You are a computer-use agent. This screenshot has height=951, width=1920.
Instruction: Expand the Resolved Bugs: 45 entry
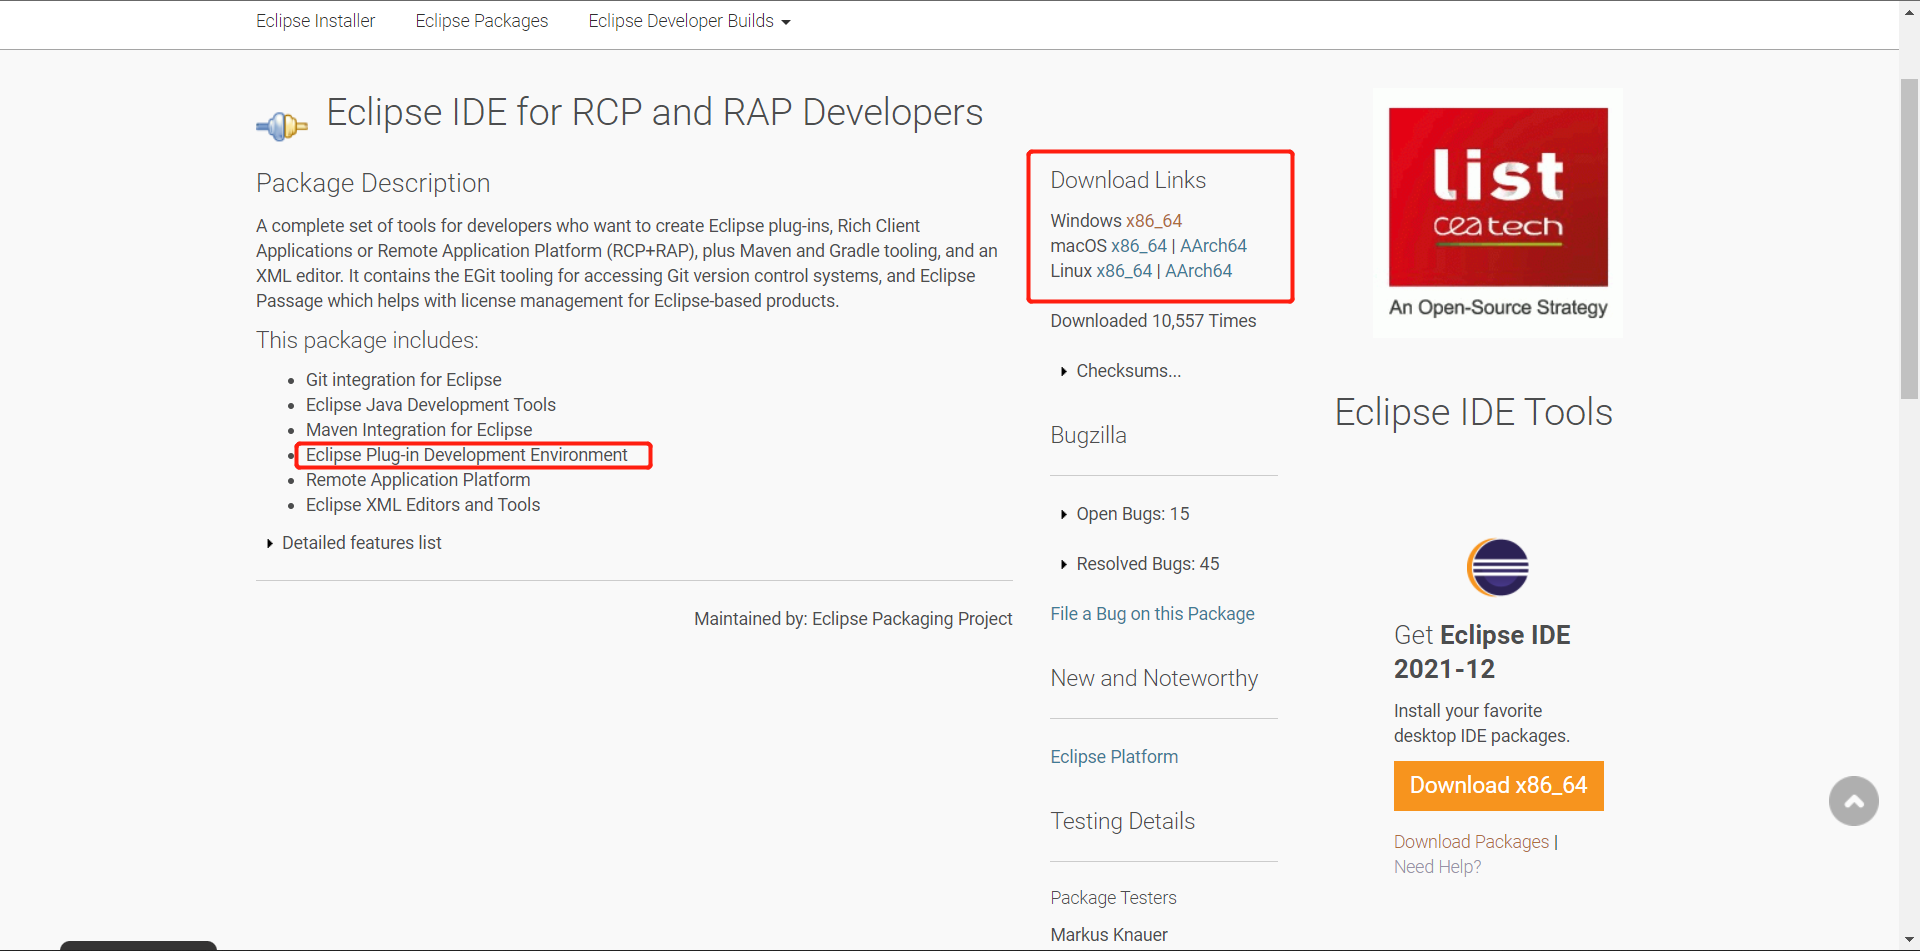(1140, 564)
